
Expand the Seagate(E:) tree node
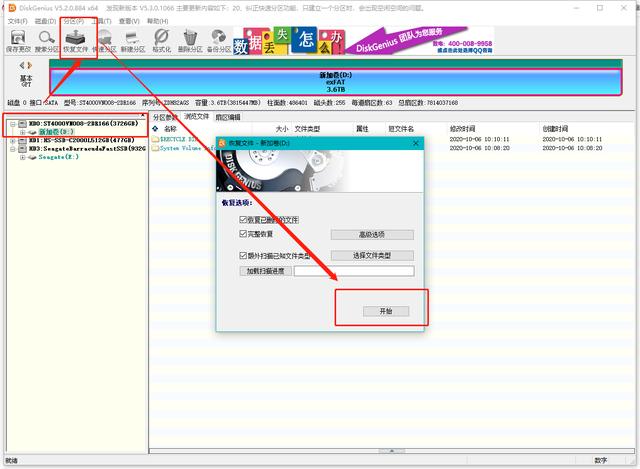tap(22, 157)
